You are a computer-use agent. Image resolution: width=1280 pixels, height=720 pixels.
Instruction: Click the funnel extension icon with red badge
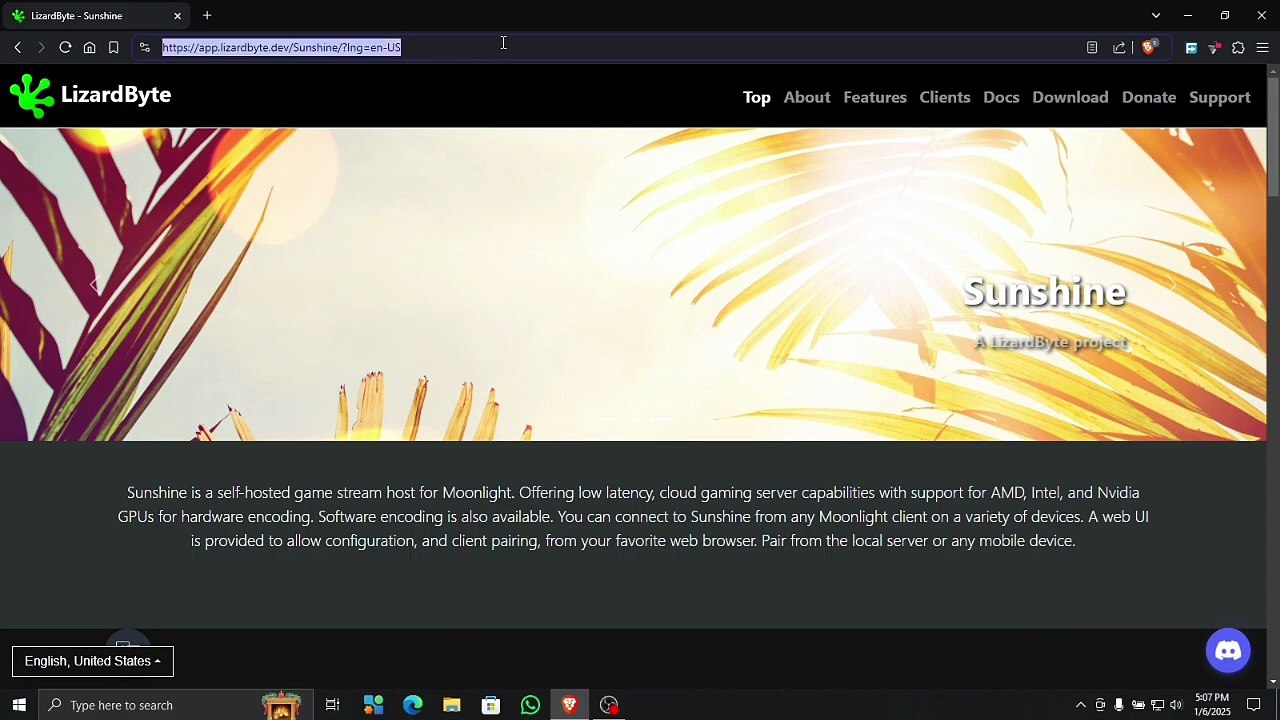(1214, 47)
